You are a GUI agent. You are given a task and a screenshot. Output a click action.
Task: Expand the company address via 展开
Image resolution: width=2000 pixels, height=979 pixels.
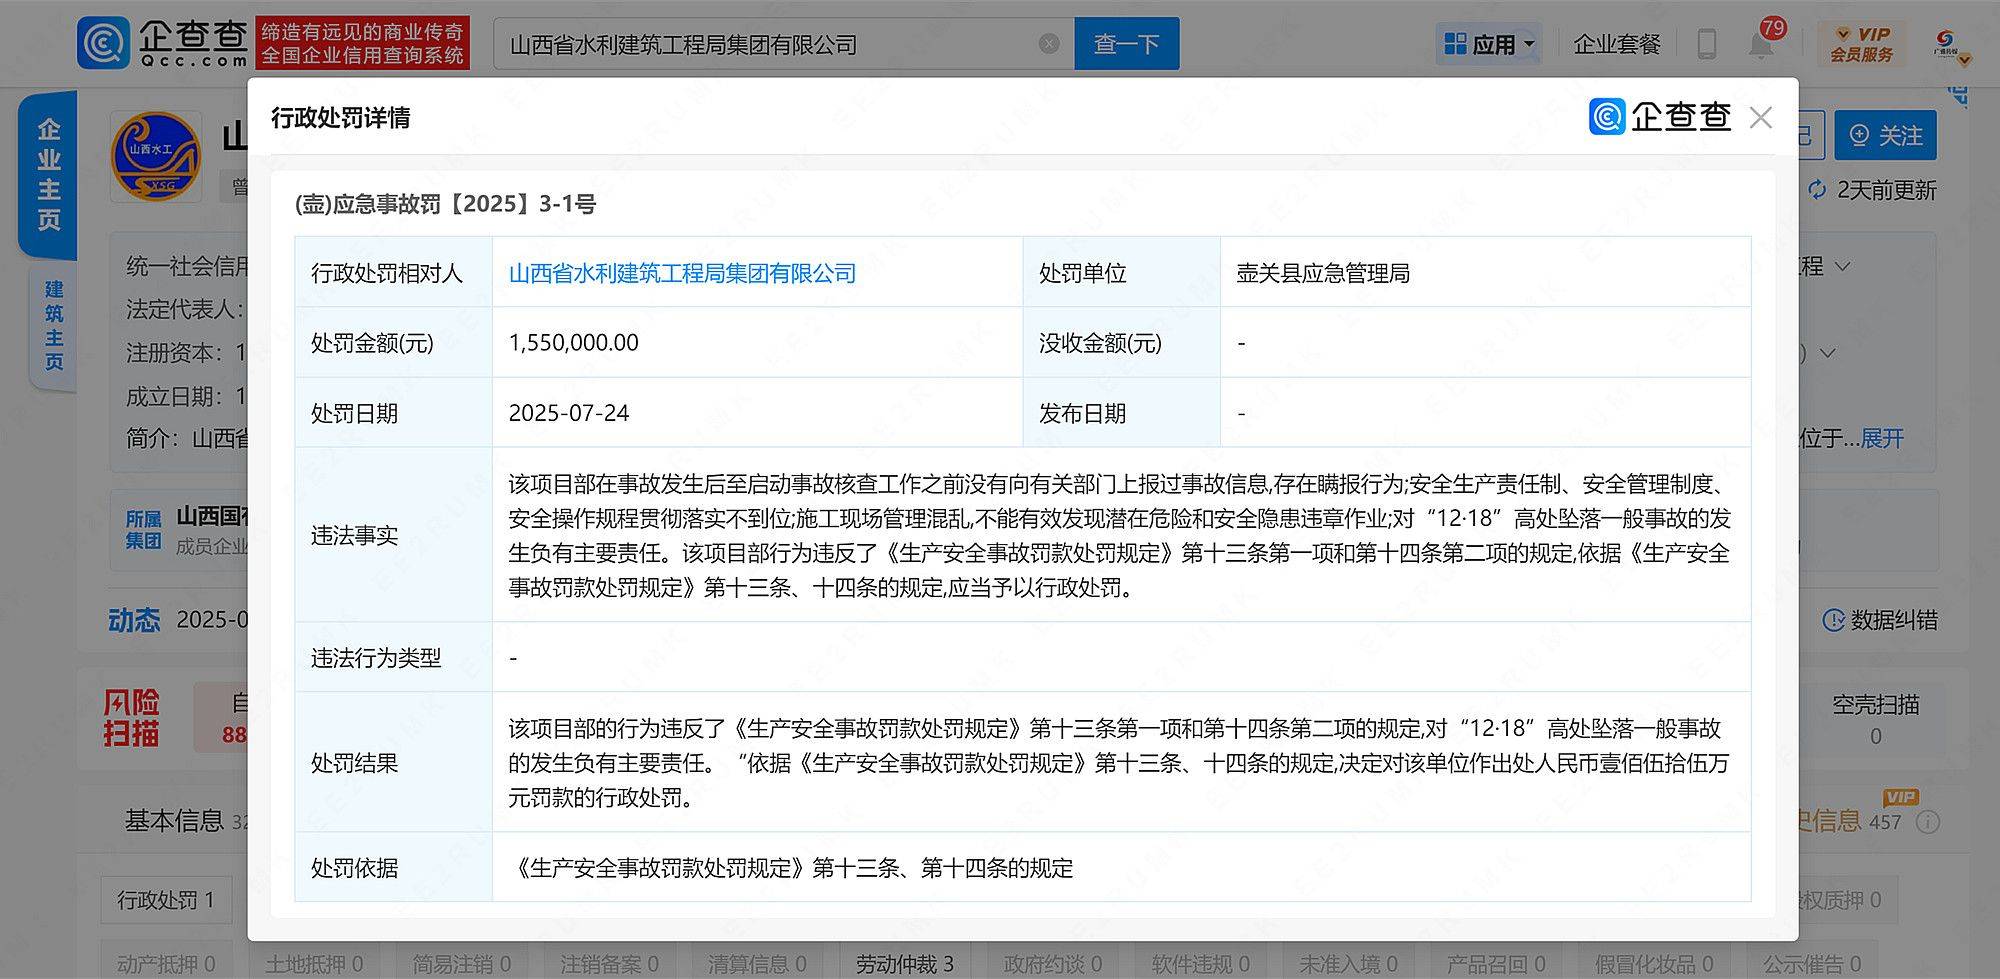[1883, 438]
